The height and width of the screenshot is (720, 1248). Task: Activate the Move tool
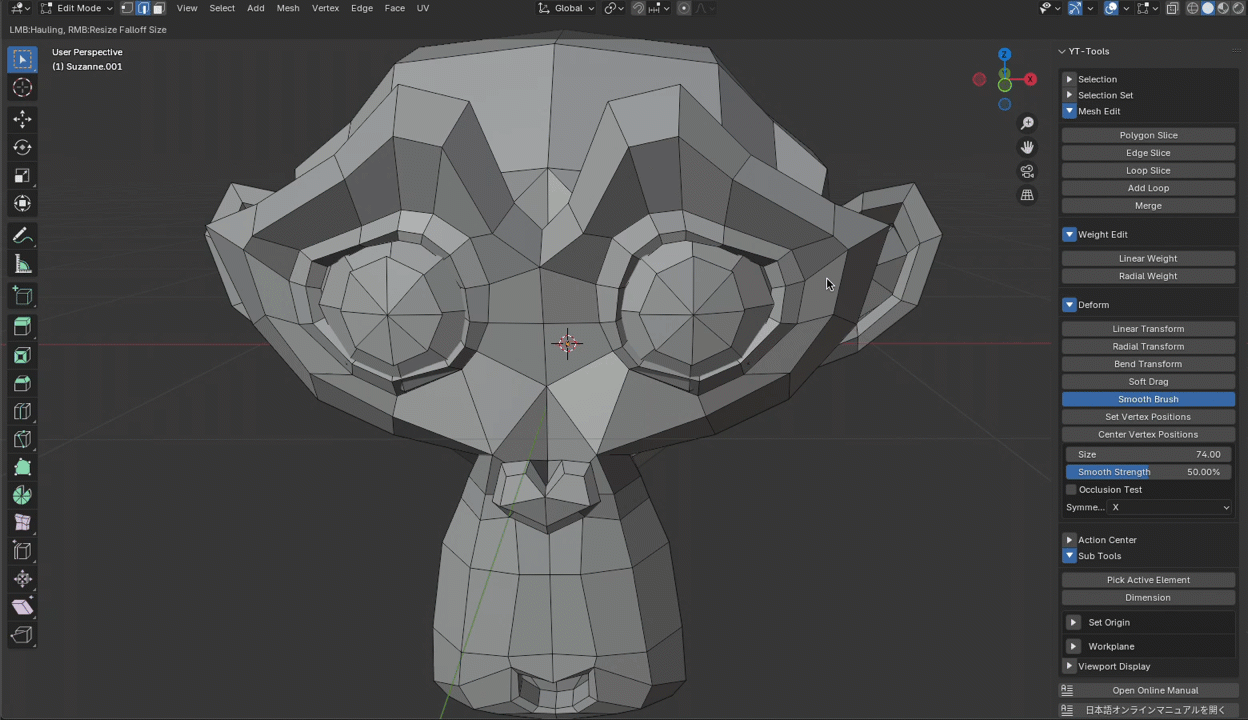click(22, 120)
